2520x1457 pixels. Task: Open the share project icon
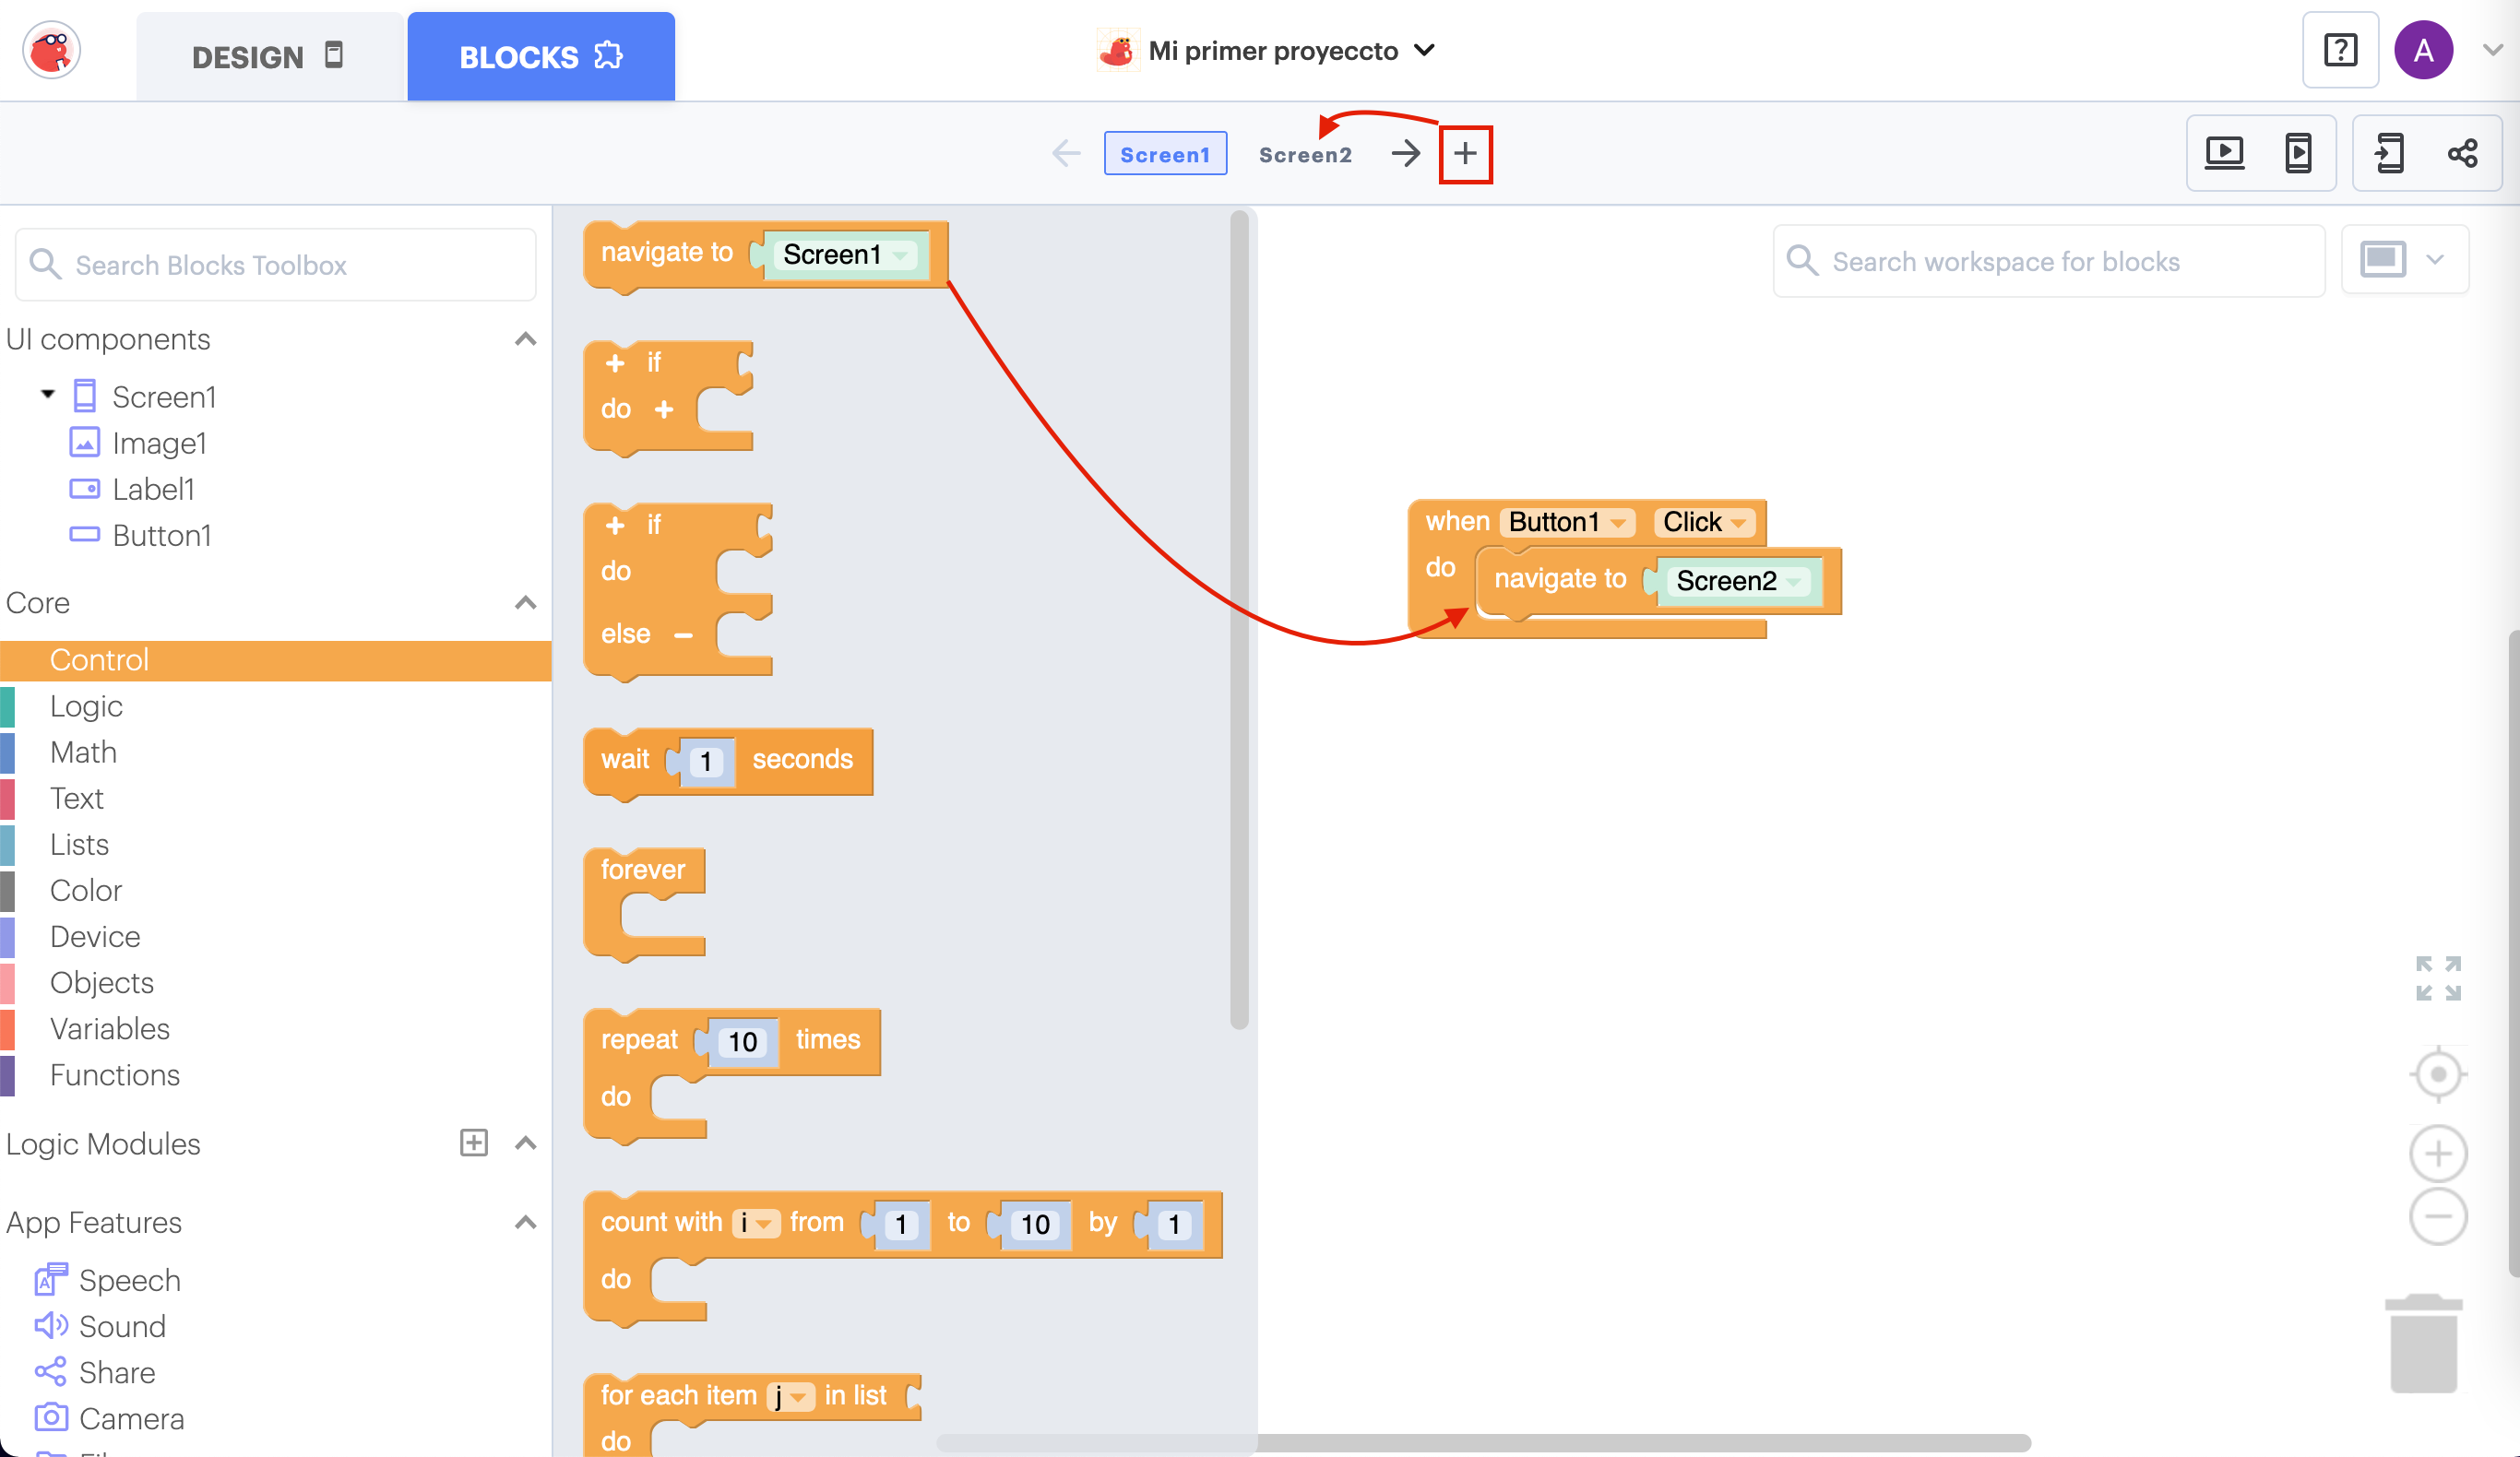click(x=2462, y=153)
